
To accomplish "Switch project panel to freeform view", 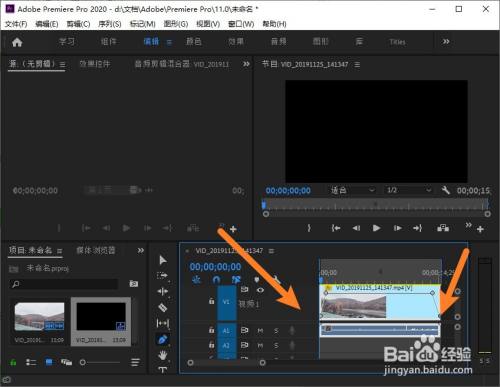I will tap(66, 362).
